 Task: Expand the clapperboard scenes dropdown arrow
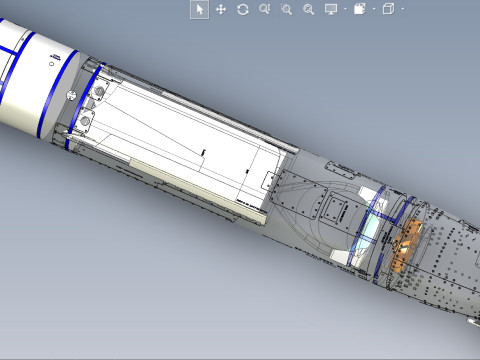pyautogui.click(x=374, y=9)
